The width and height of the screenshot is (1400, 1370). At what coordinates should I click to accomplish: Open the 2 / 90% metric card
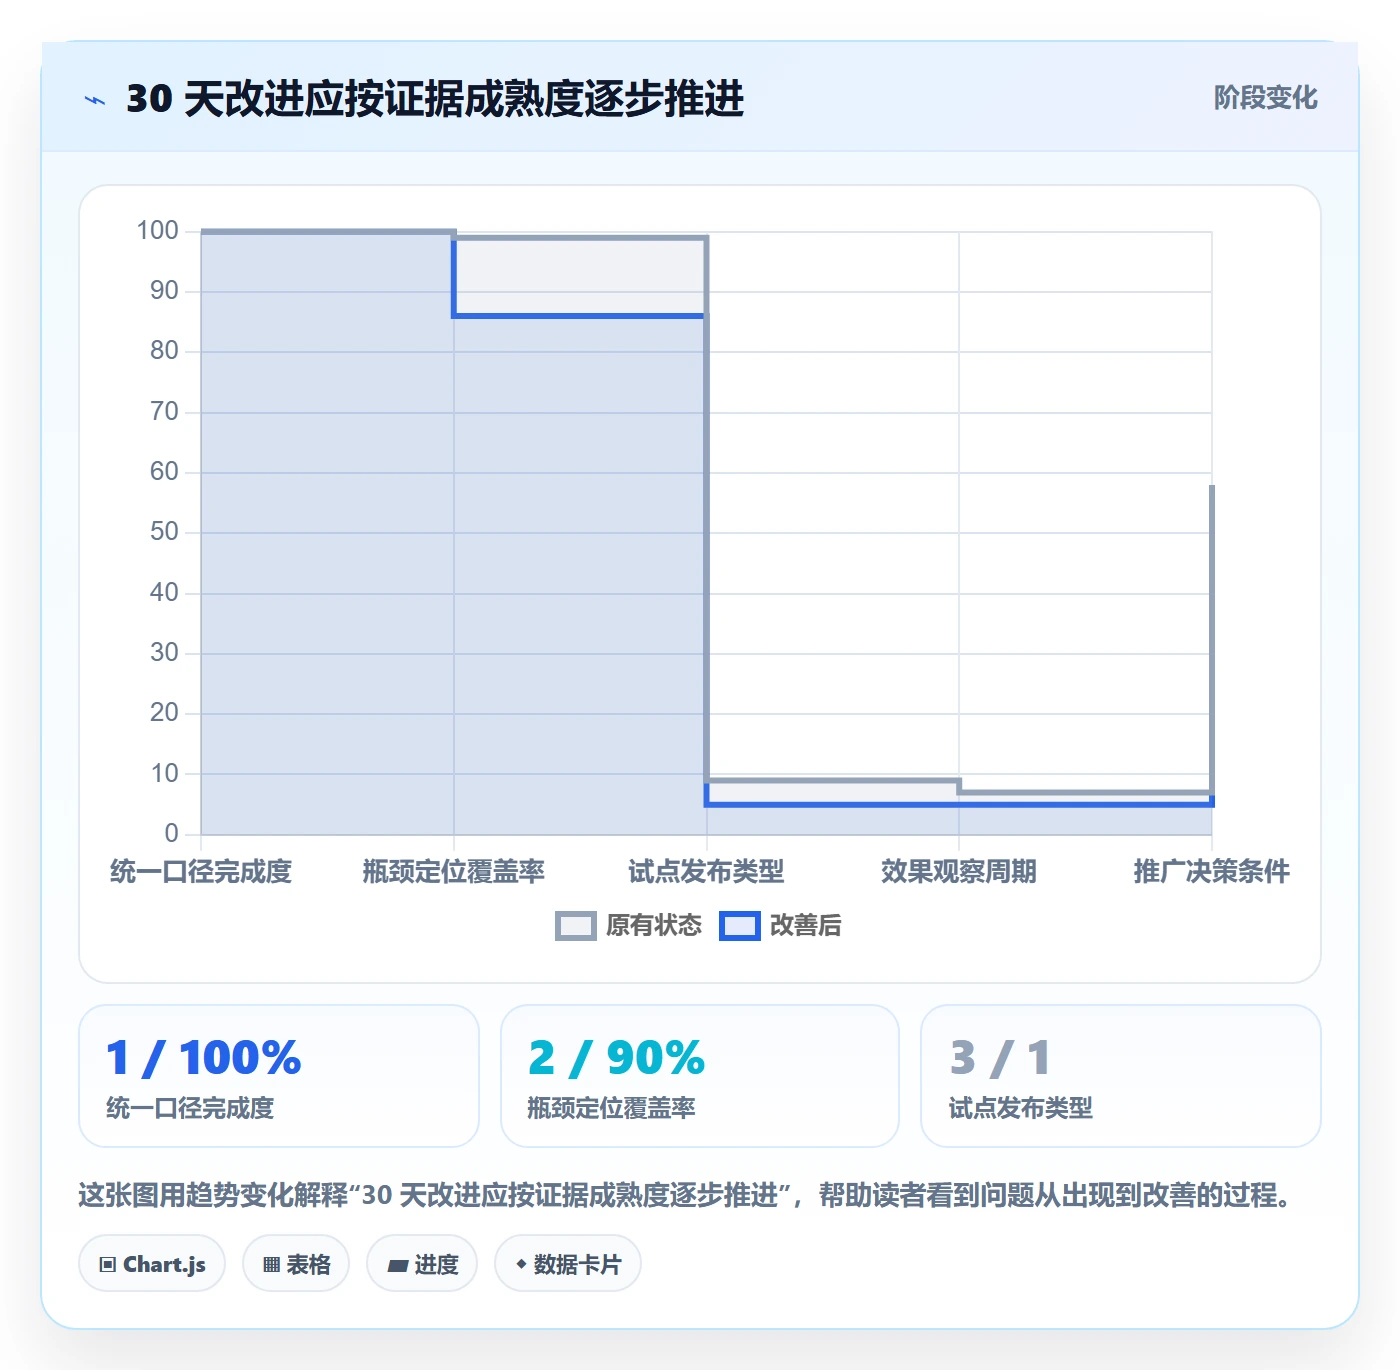(x=700, y=1076)
